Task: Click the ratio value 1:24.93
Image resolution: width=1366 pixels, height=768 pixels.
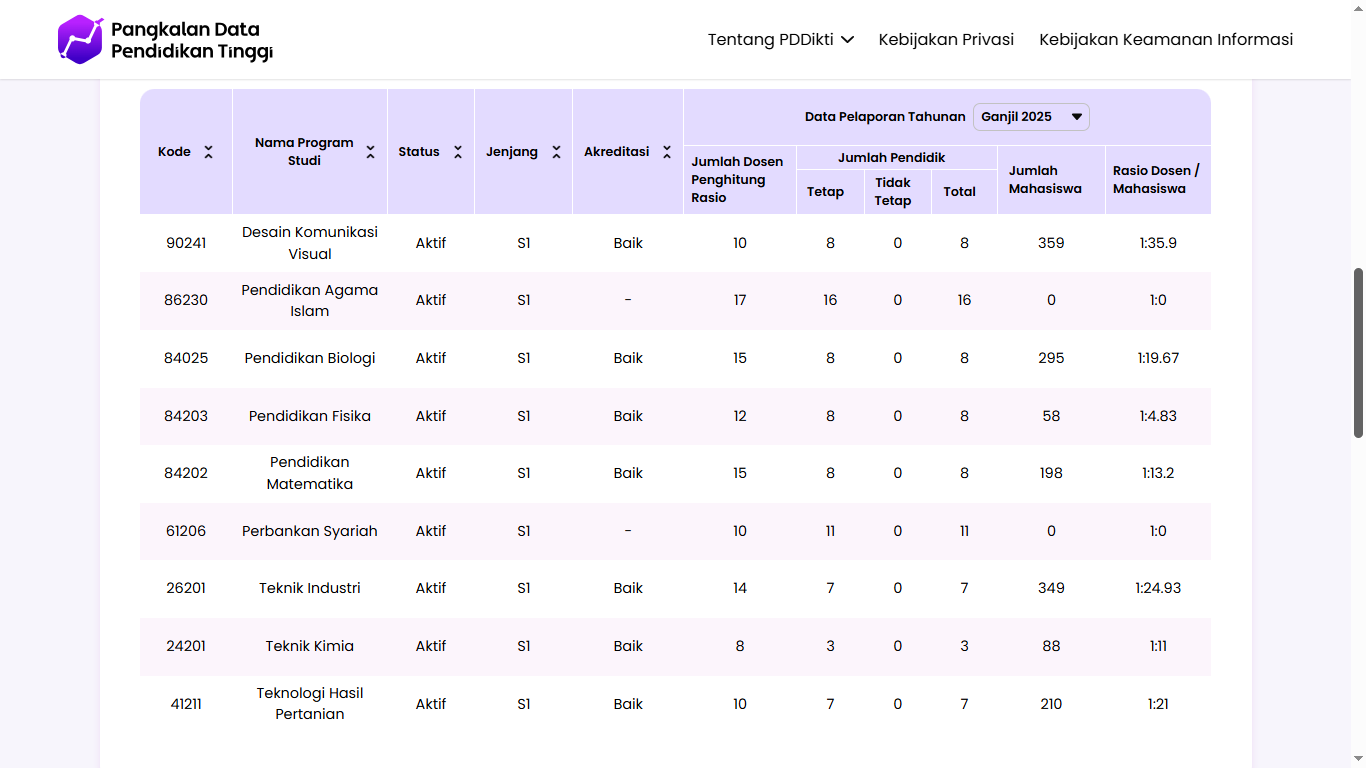Action: pyautogui.click(x=1158, y=588)
